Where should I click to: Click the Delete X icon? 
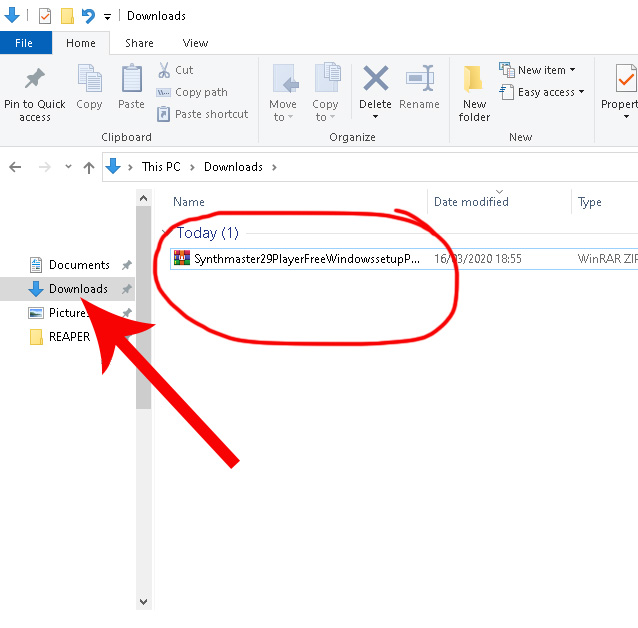375,78
